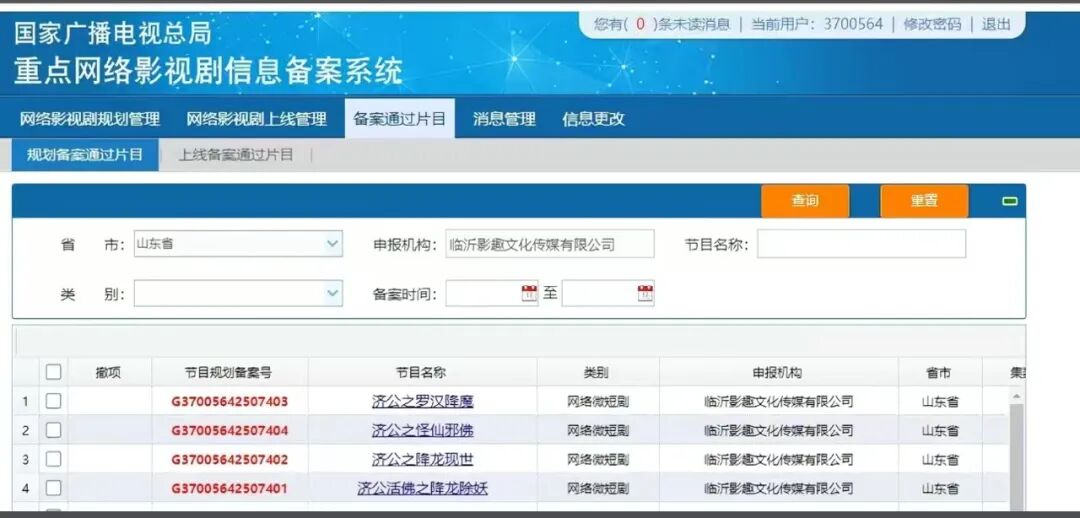
Task: Open 信息更改 menu
Action: pyautogui.click(x=593, y=119)
